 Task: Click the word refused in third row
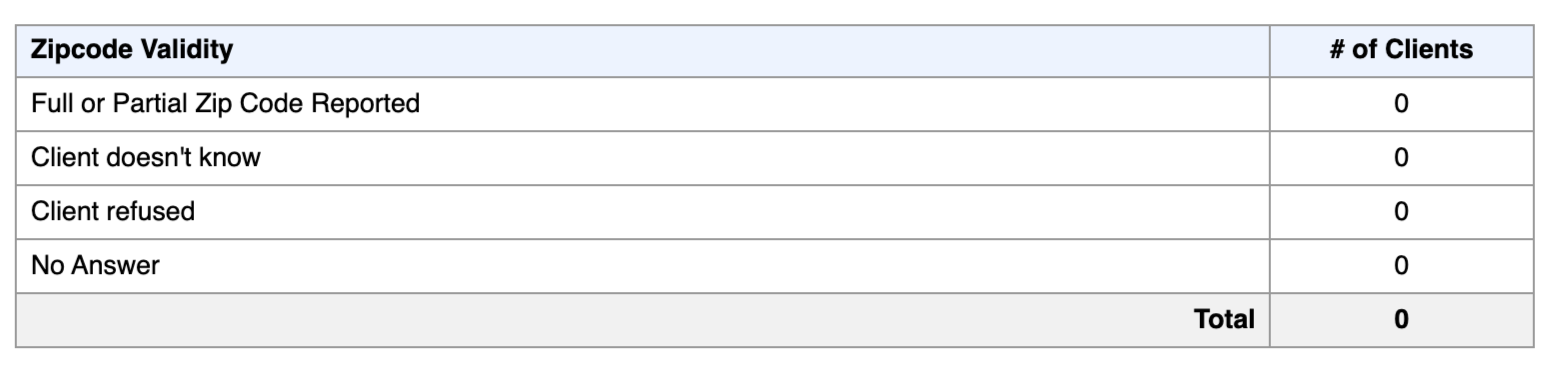point(155,212)
